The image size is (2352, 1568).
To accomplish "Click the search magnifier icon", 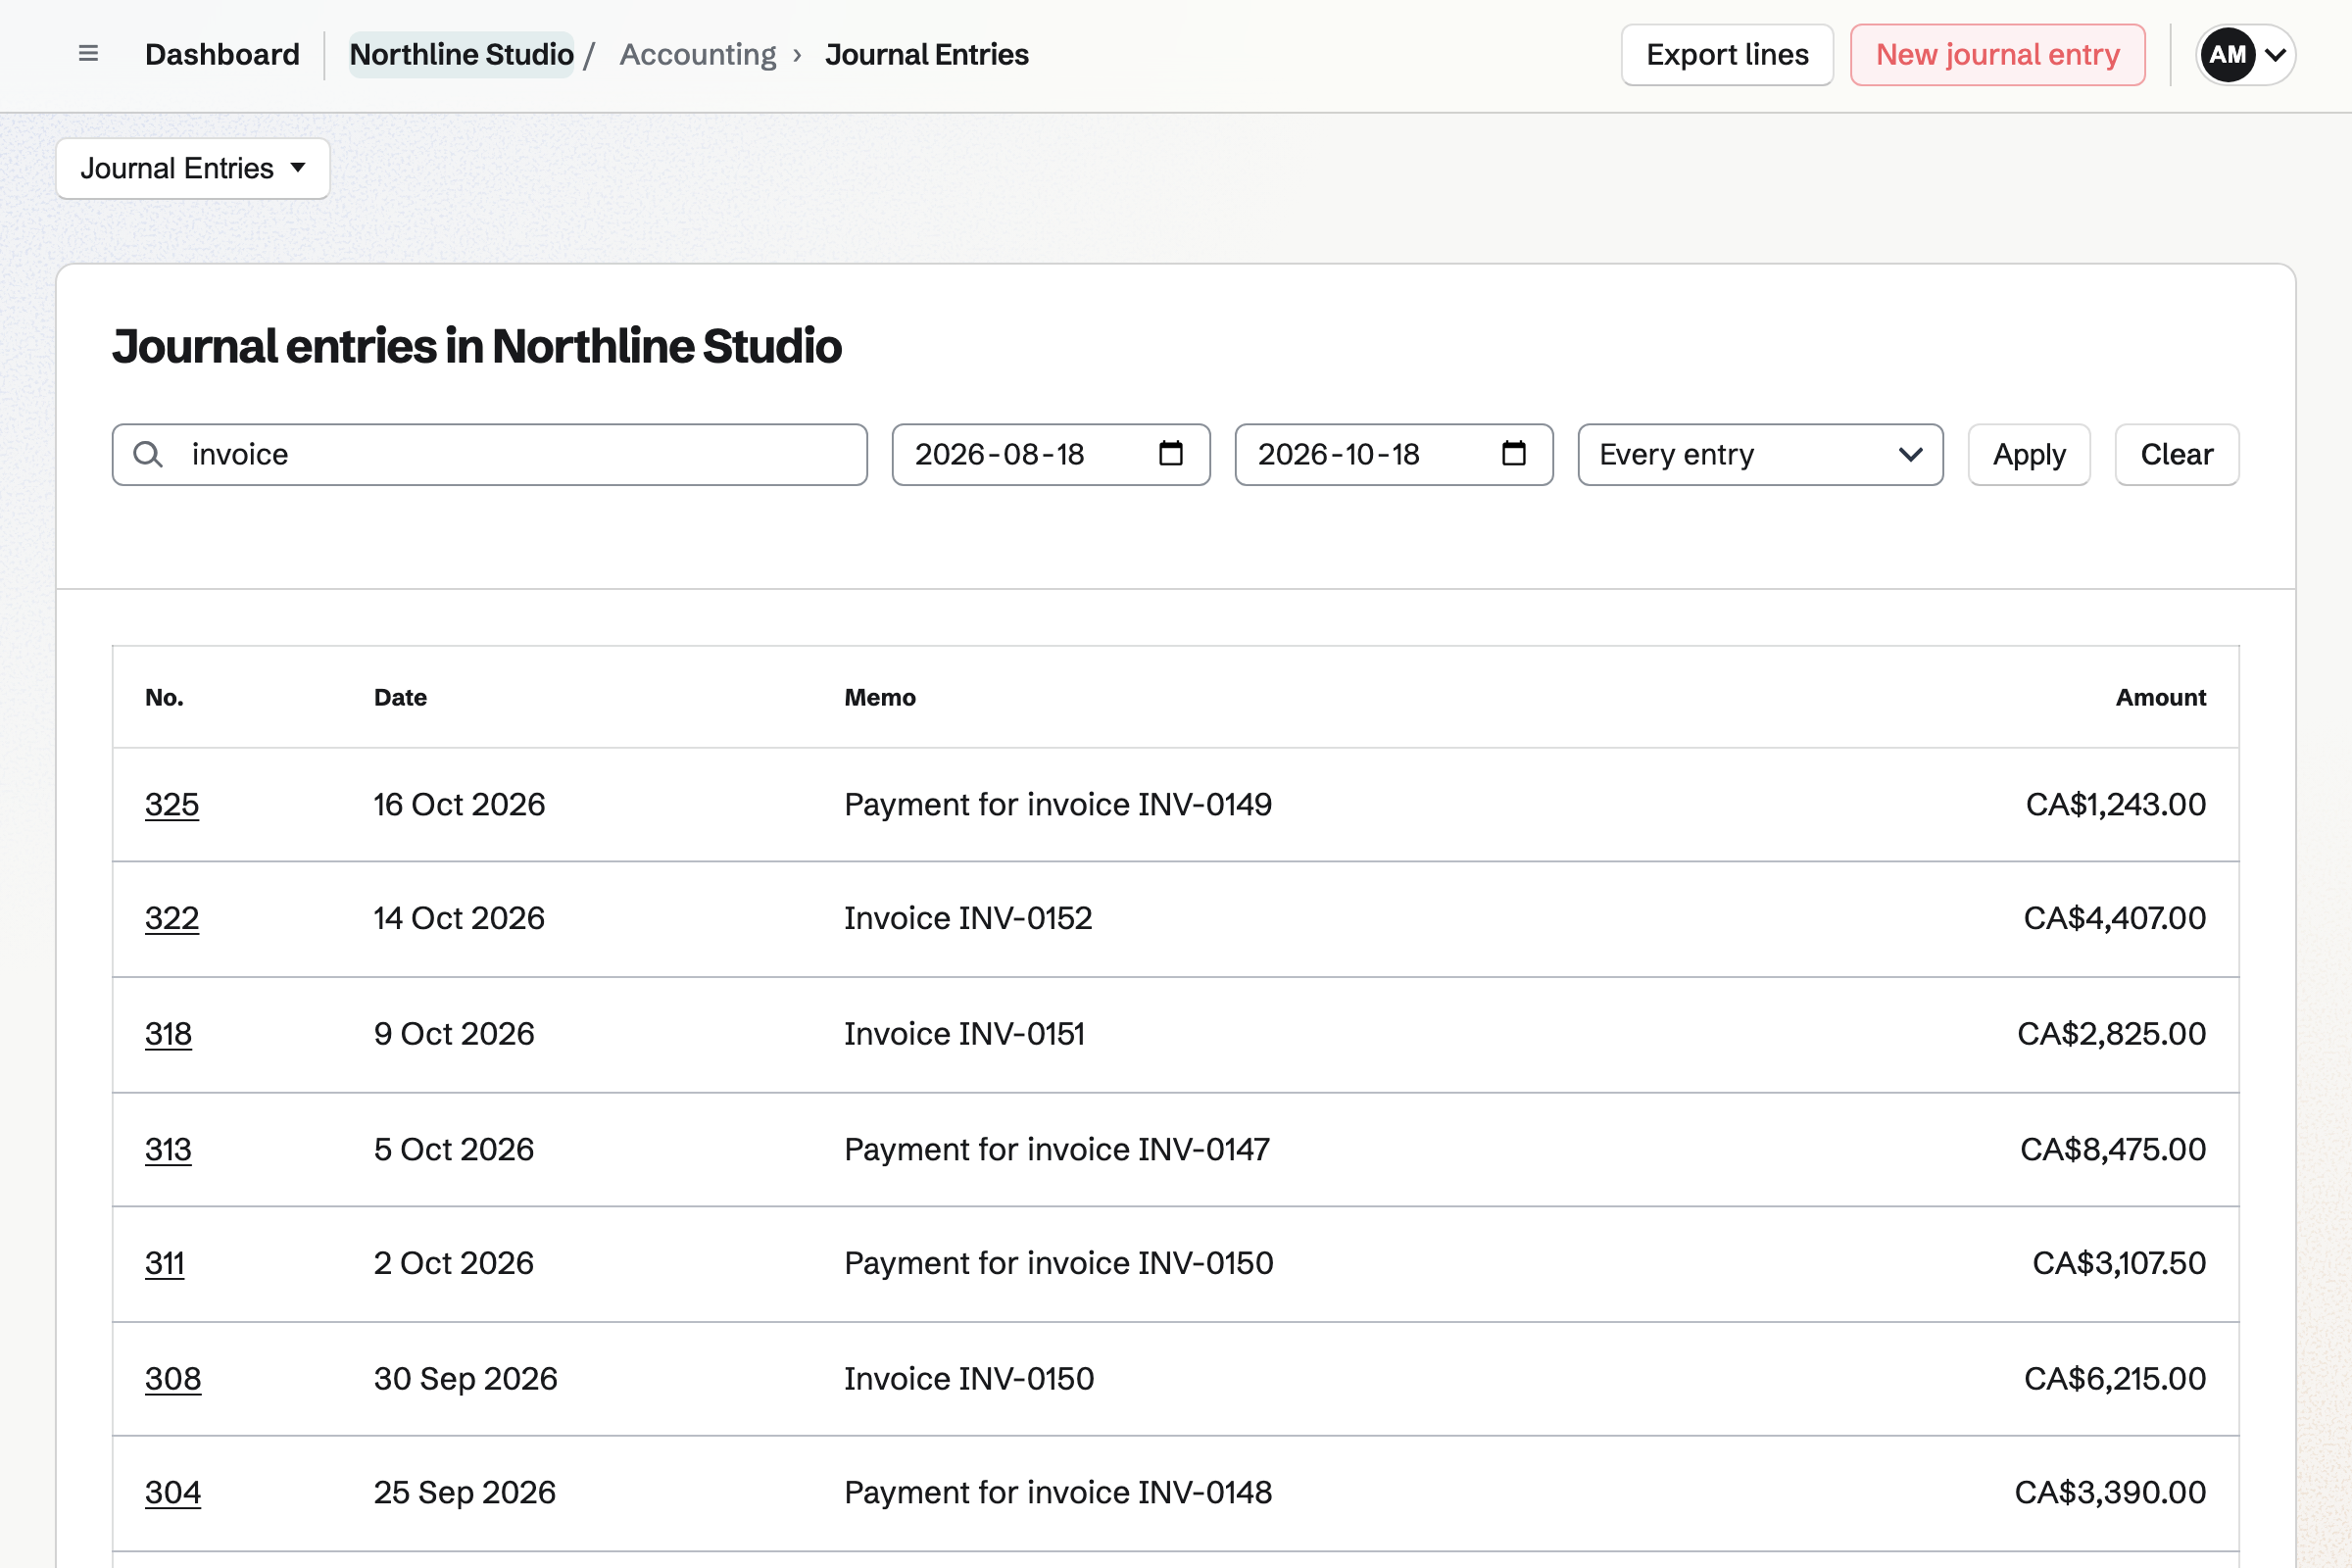I will [148, 455].
